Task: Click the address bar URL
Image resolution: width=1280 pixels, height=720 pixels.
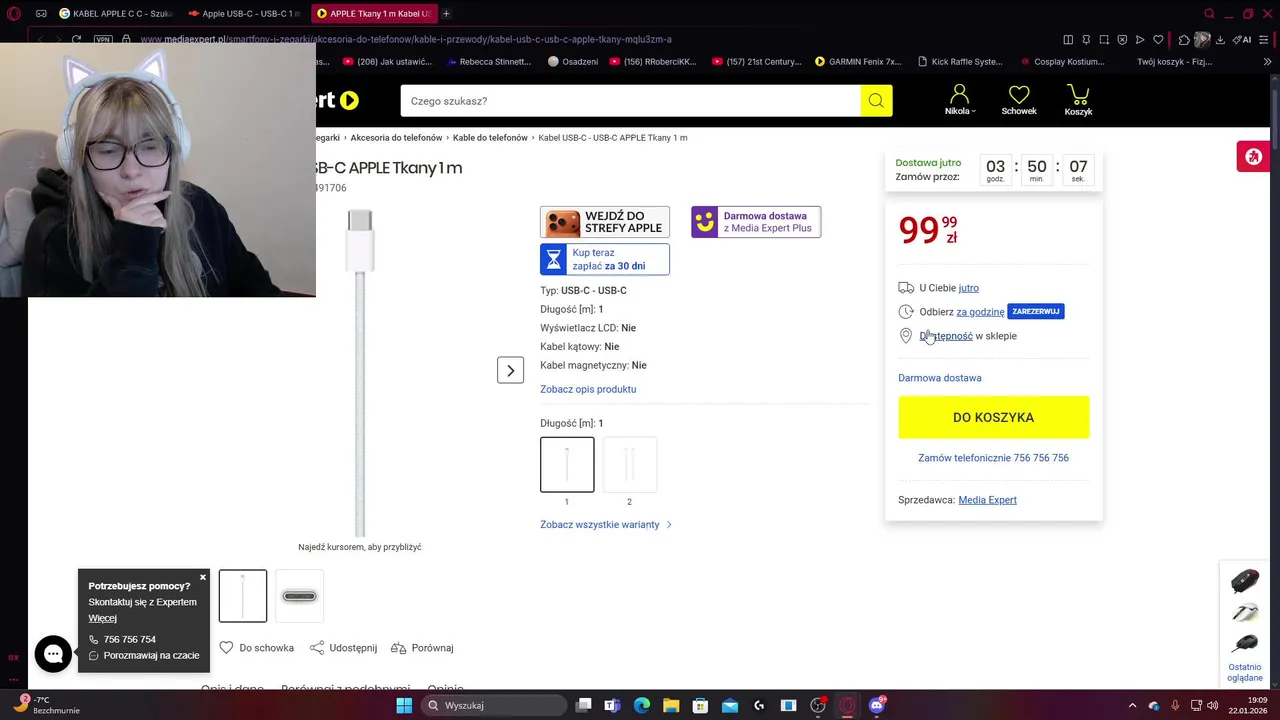Action: coord(405,40)
